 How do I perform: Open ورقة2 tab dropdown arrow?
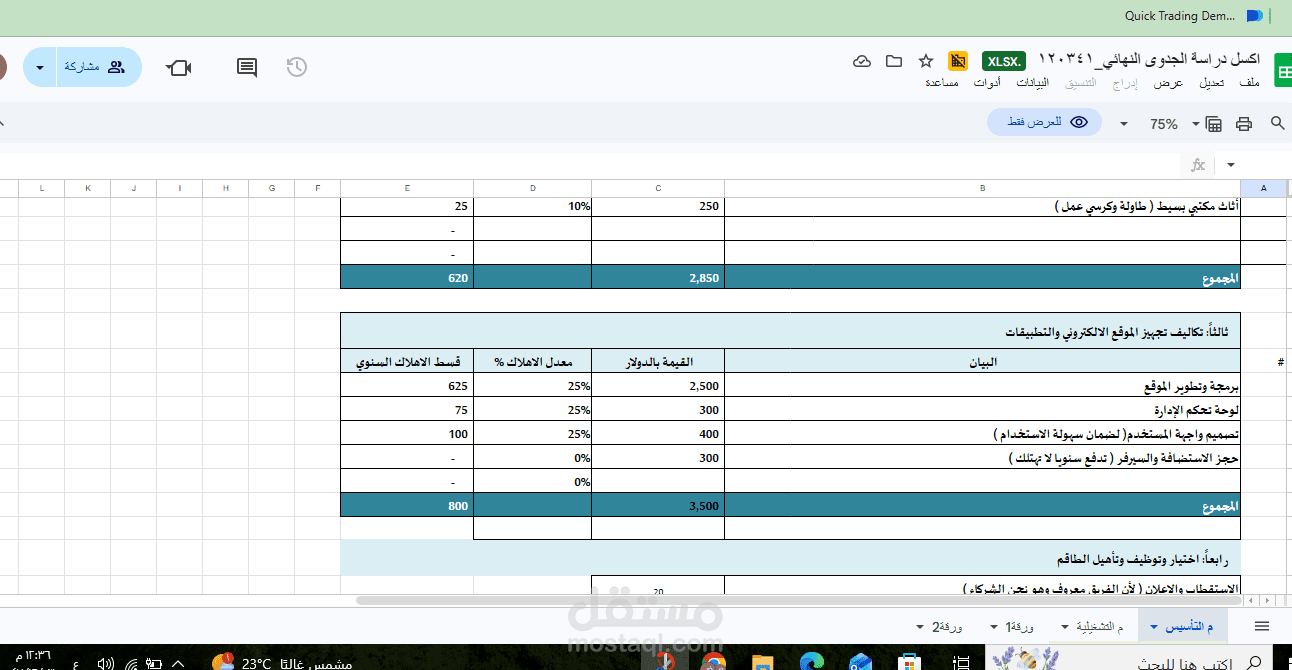pyautogui.click(x=919, y=627)
